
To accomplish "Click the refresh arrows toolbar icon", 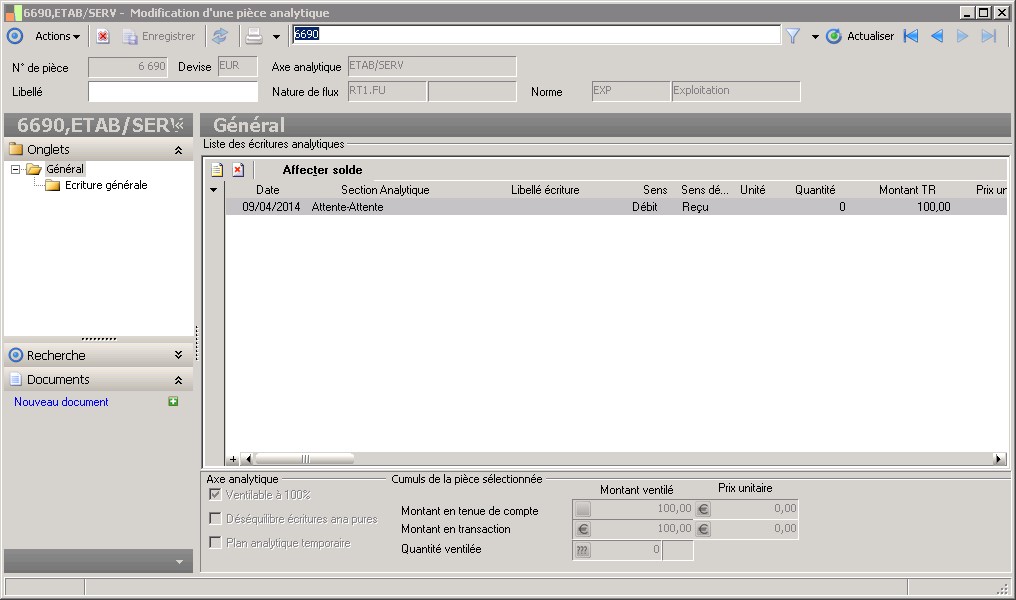I will [220, 36].
